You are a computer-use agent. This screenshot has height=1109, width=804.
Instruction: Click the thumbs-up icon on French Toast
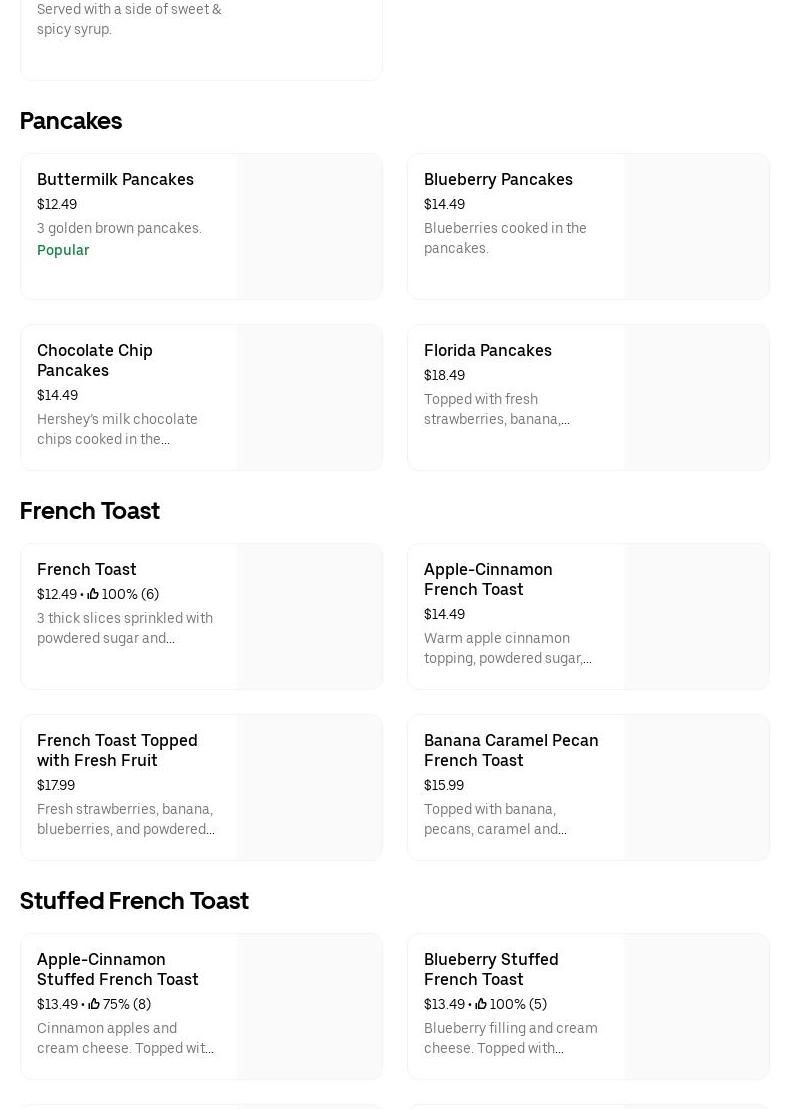pos(93,594)
